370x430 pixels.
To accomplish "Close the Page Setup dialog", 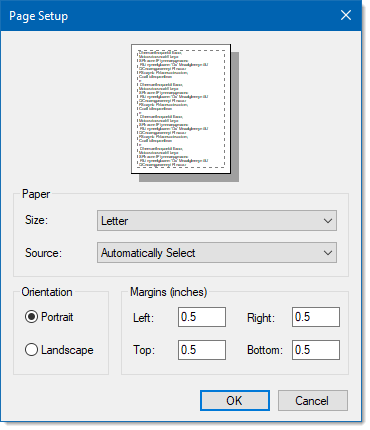I will [x=346, y=15].
